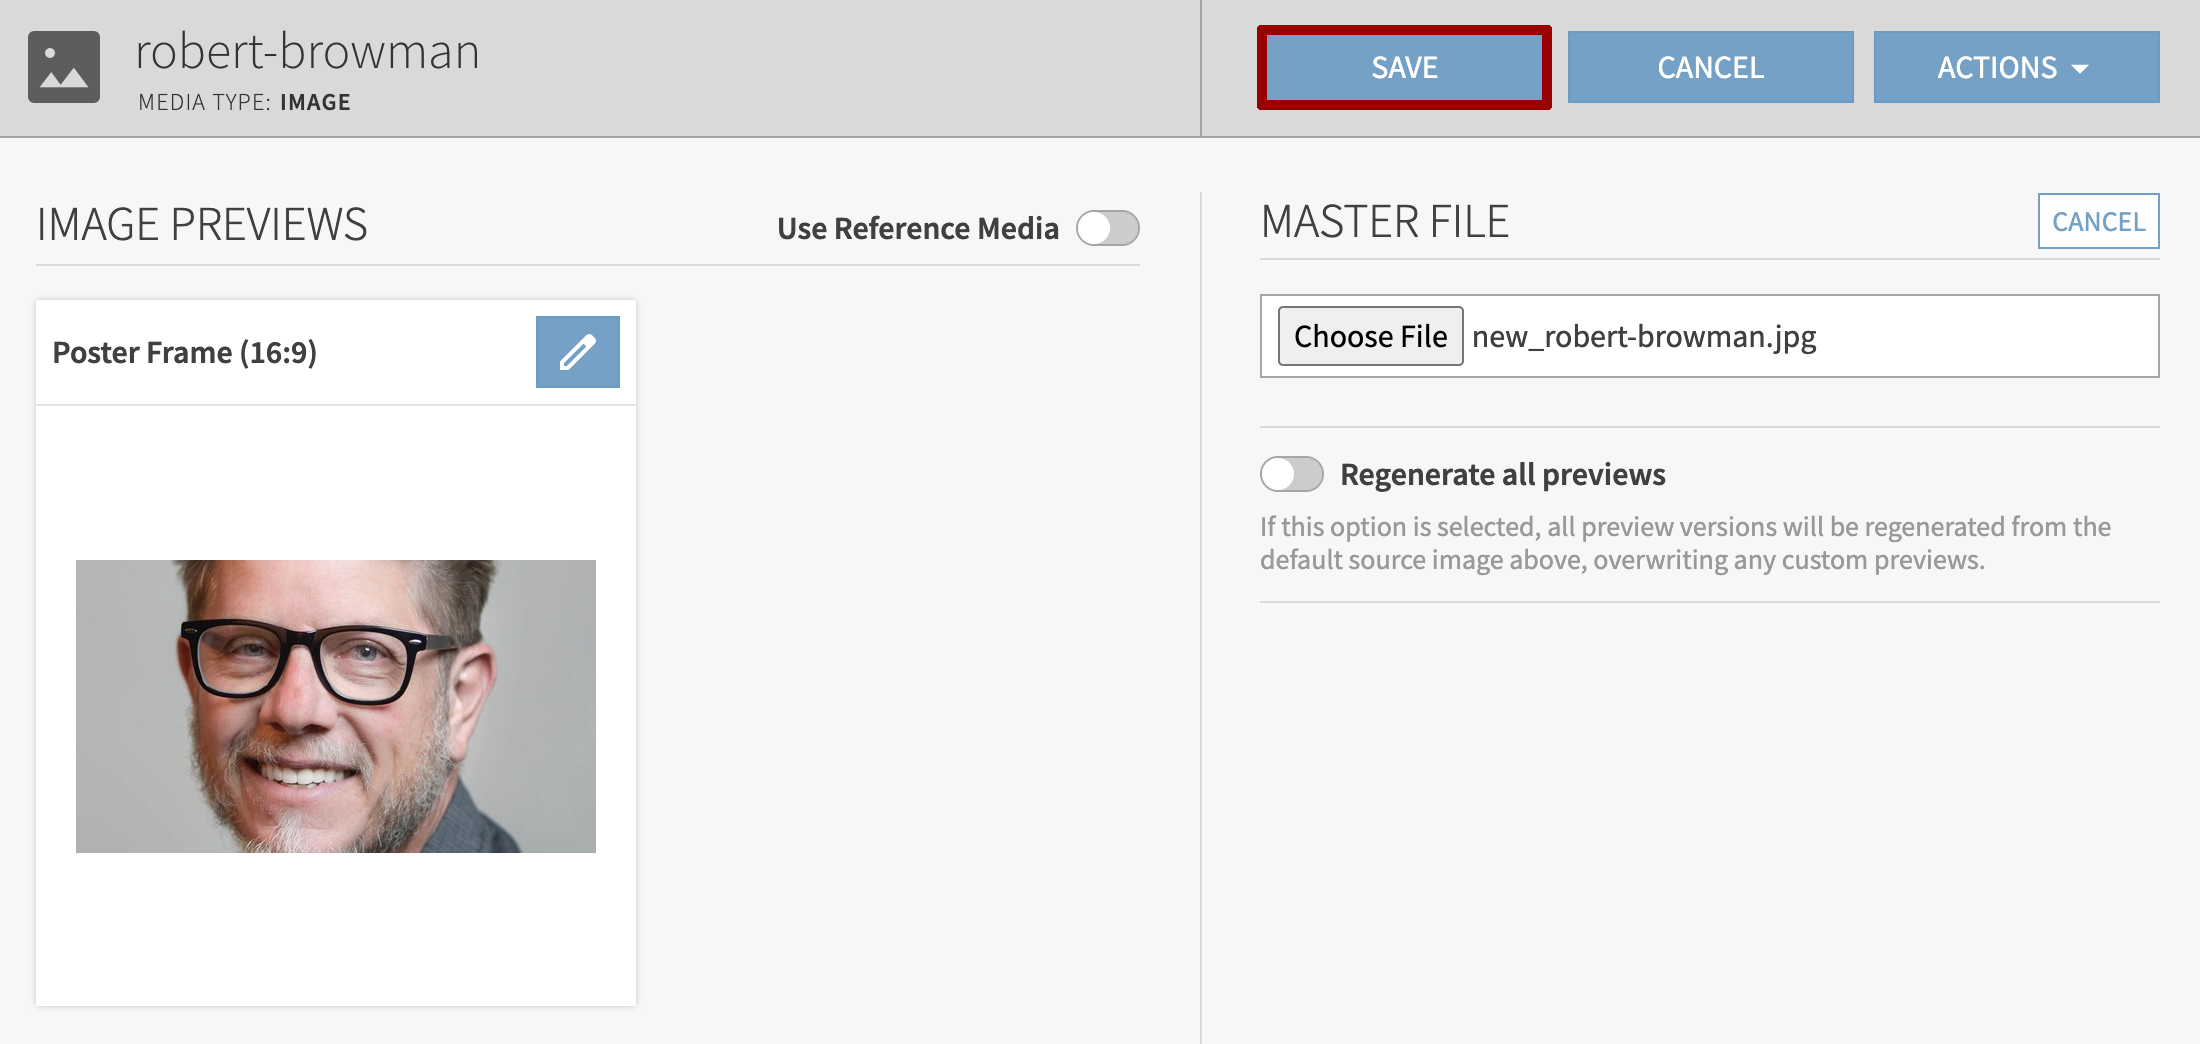This screenshot has height=1044, width=2200.
Task: Click the MASTER FILE section heading
Action: [x=1384, y=221]
